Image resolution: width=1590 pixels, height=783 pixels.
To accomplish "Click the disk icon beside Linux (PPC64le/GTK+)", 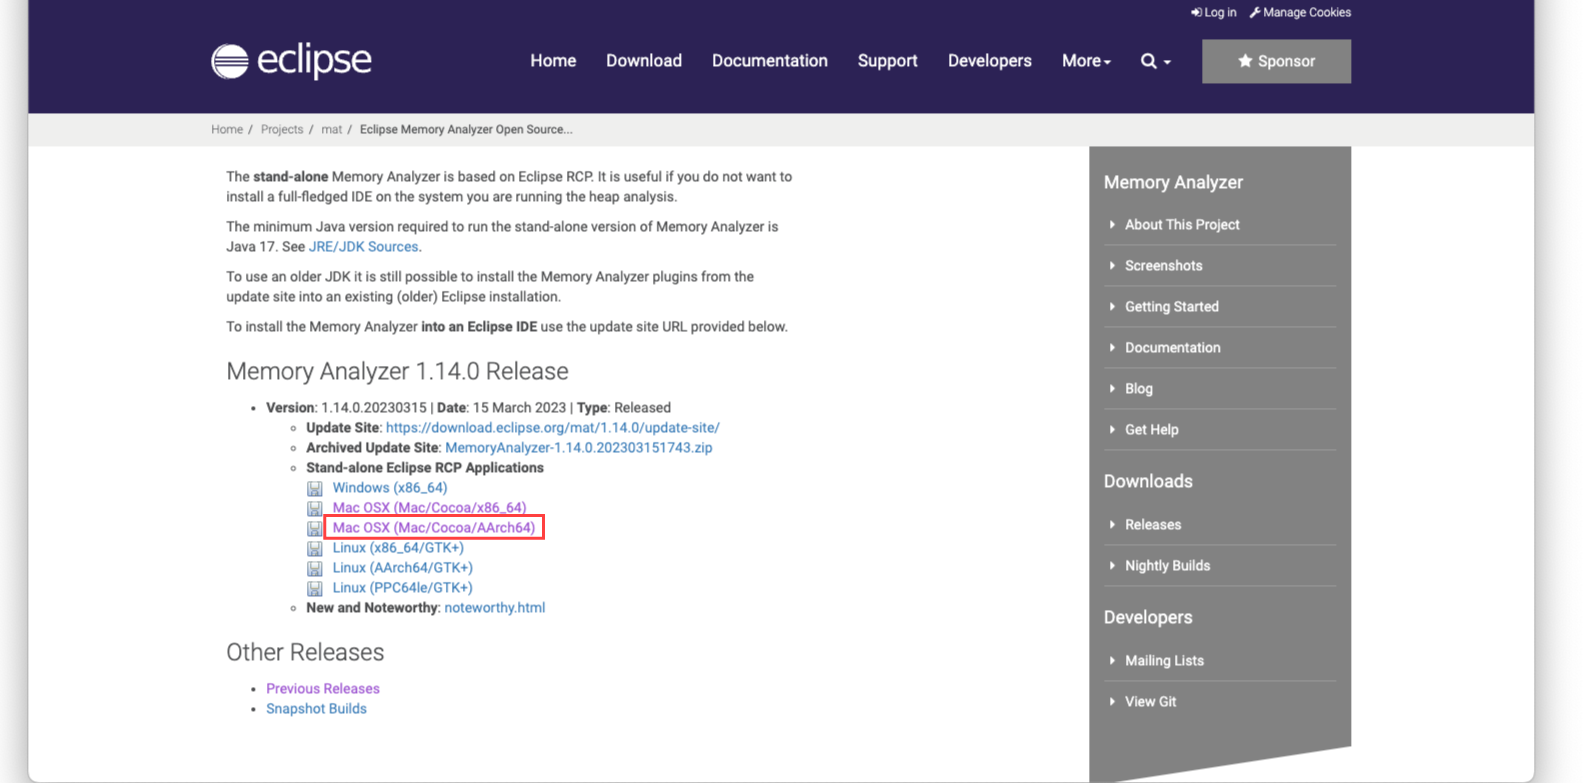I will pos(315,588).
